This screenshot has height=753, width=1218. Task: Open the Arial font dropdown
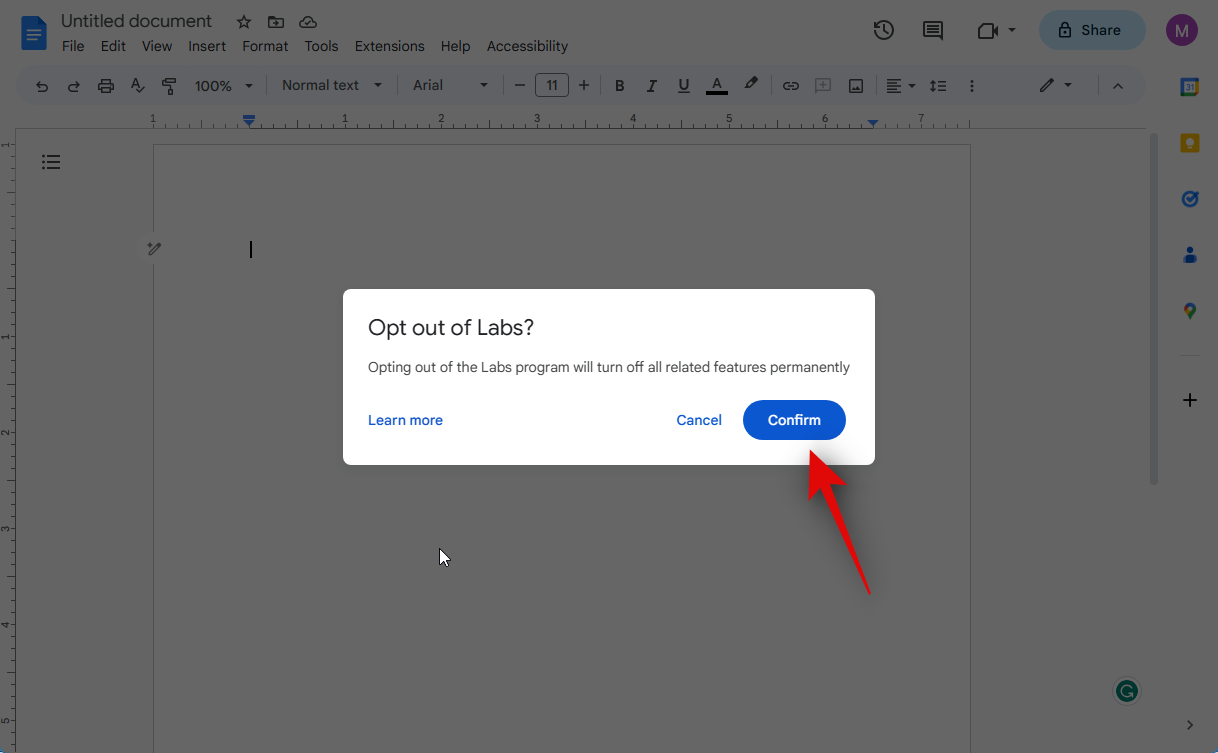click(x=450, y=86)
